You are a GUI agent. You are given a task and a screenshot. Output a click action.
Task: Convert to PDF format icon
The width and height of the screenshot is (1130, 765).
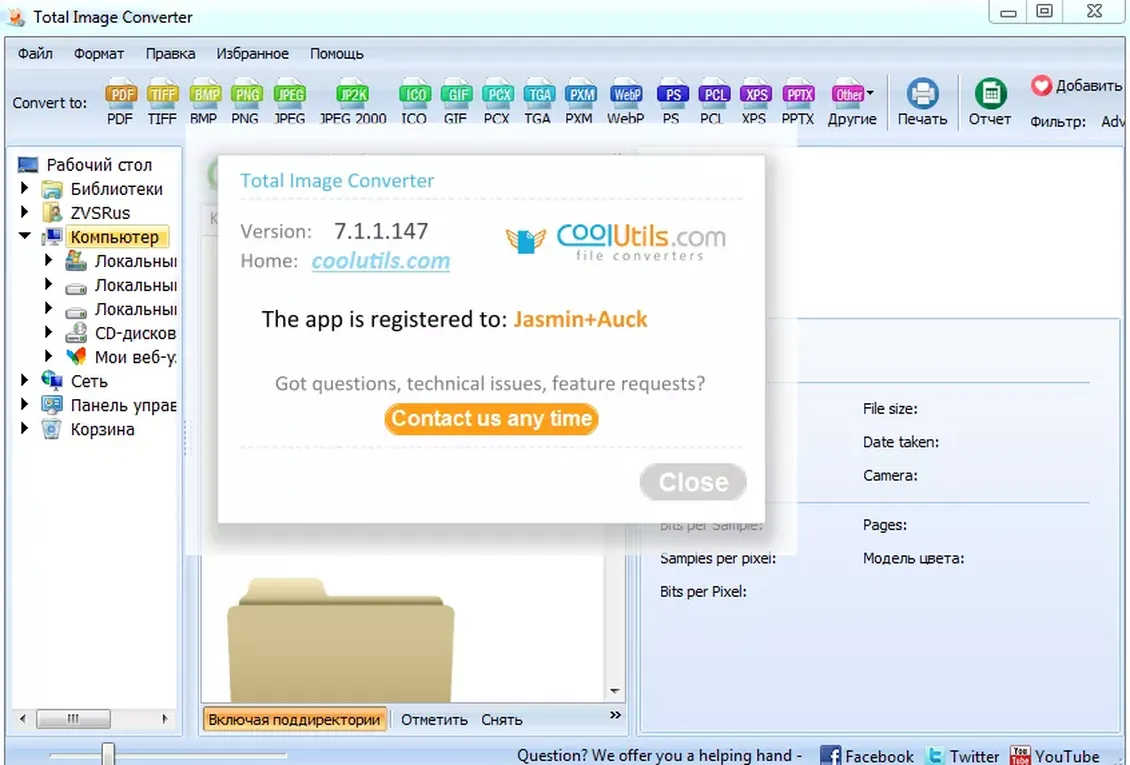120,102
